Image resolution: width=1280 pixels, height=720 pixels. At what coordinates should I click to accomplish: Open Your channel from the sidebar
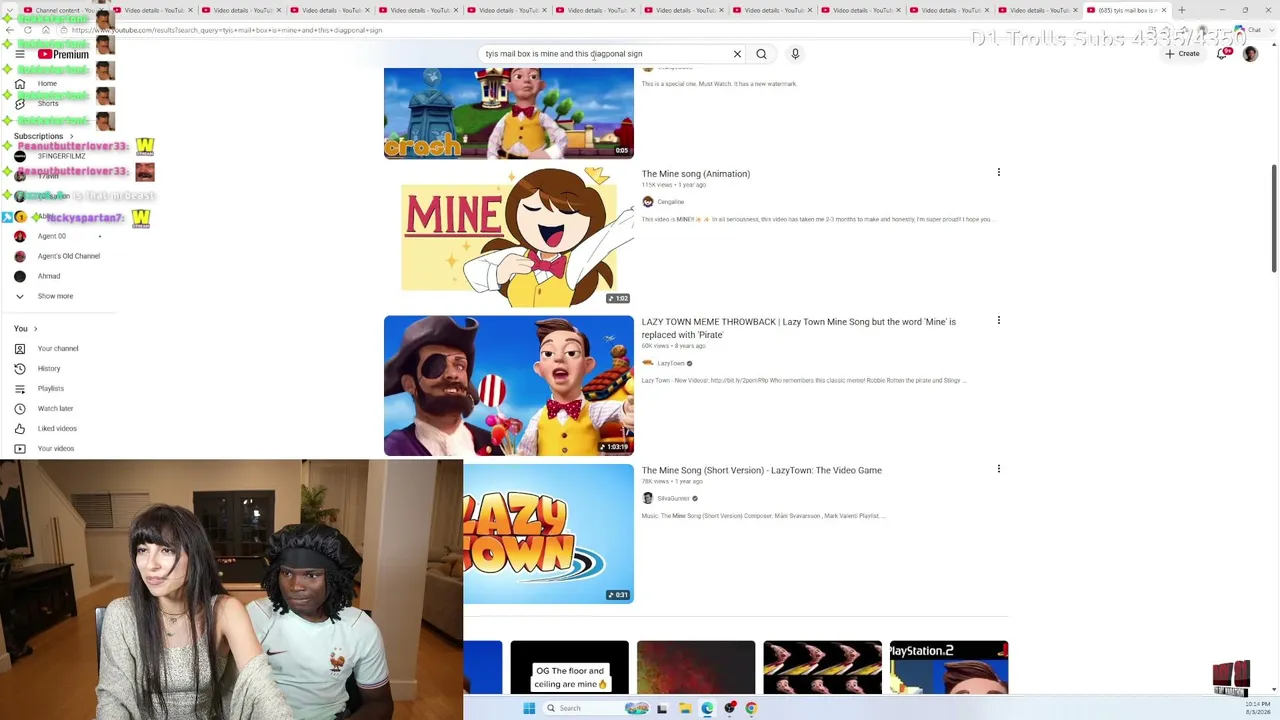pyautogui.click(x=58, y=348)
